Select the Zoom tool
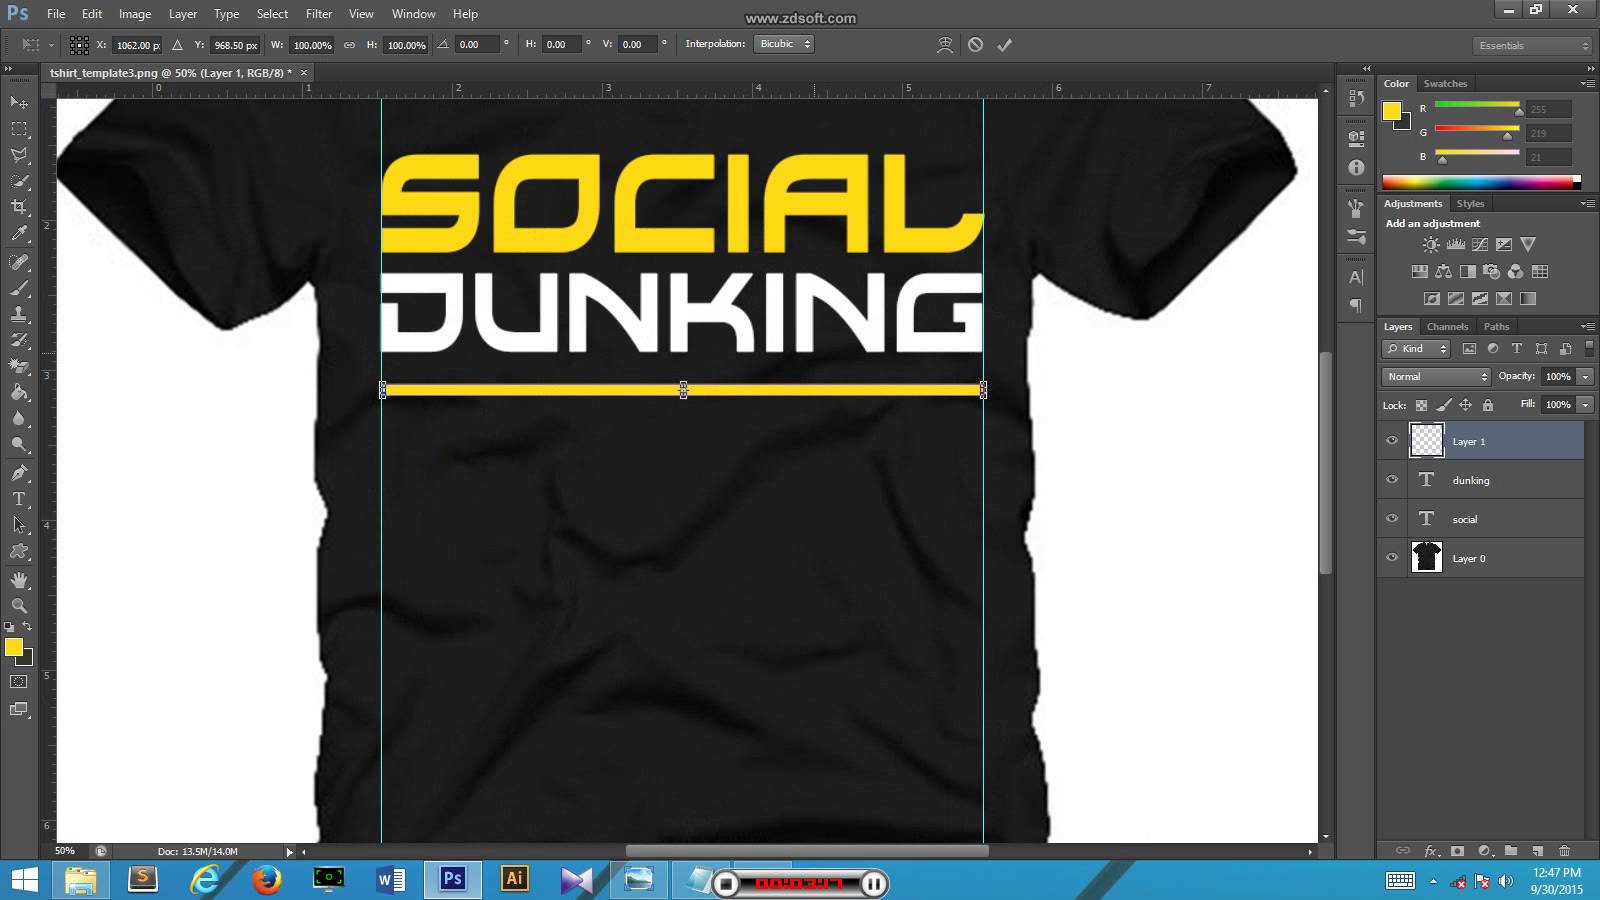Viewport: 1600px width, 900px height. coord(19,606)
